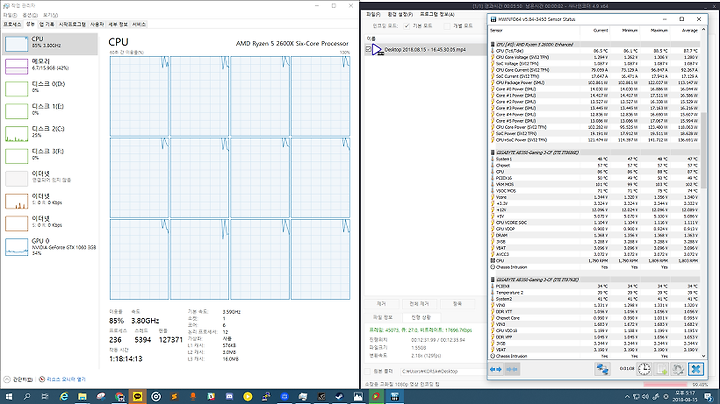Select Memory (메모리) in performance sidebar
The height and width of the screenshot is (404, 720).
pos(50,66)
